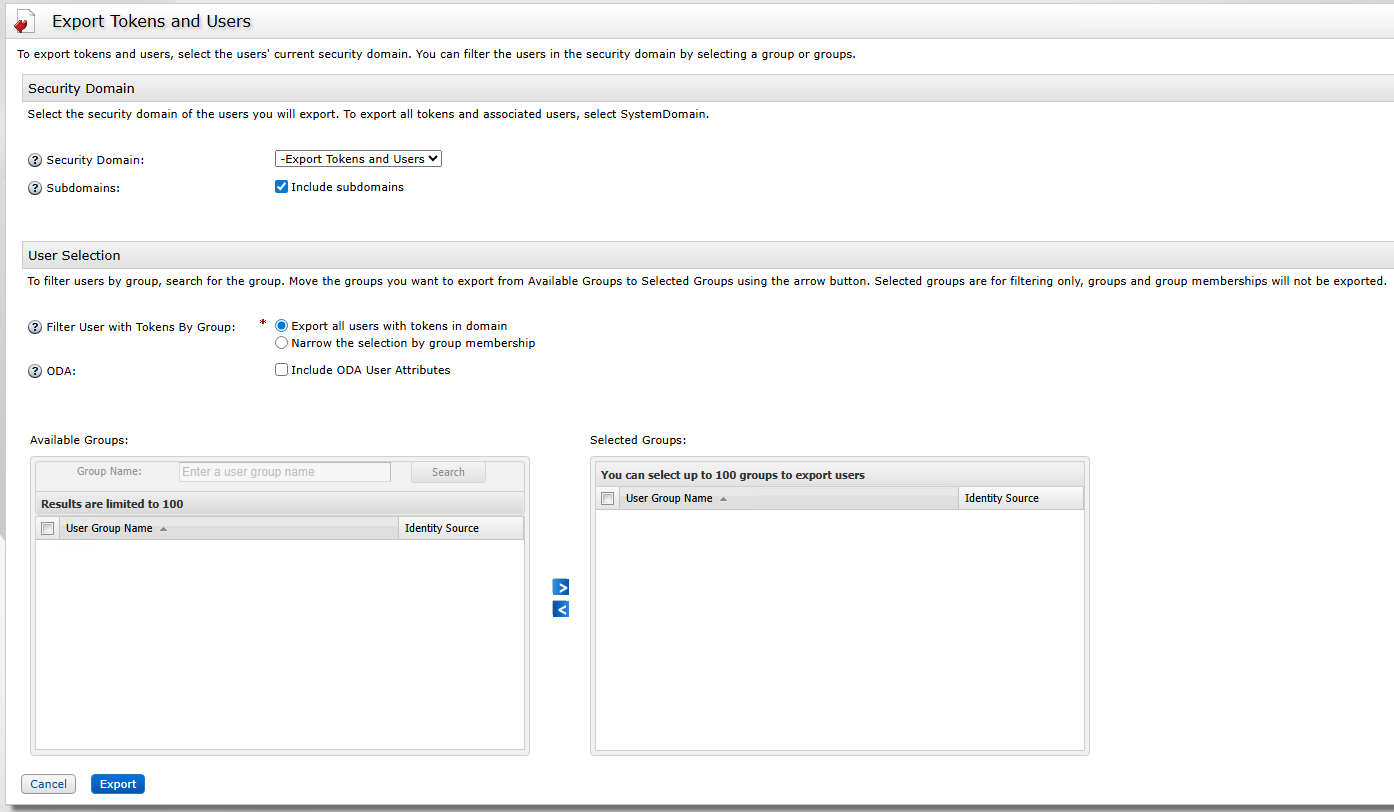1394x812 pixels.
Task: Uncheck the Include subdomains checkbox
Action: [282, 187]
